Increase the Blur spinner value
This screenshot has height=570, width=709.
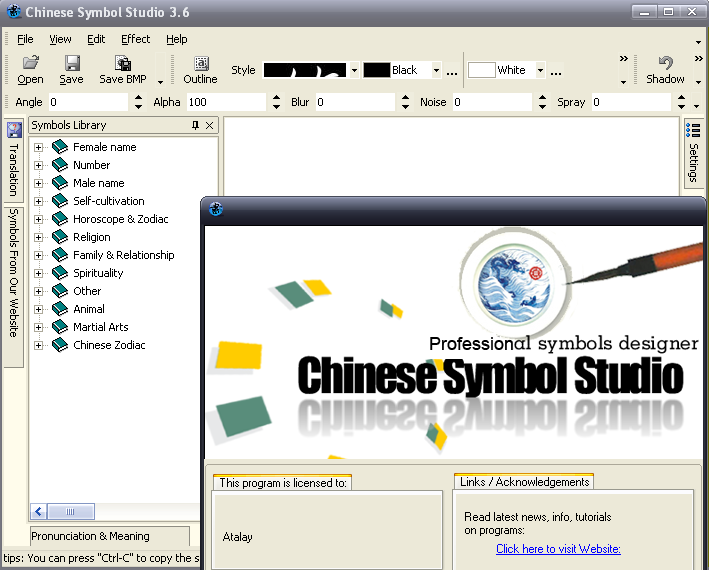coord(406,98)
